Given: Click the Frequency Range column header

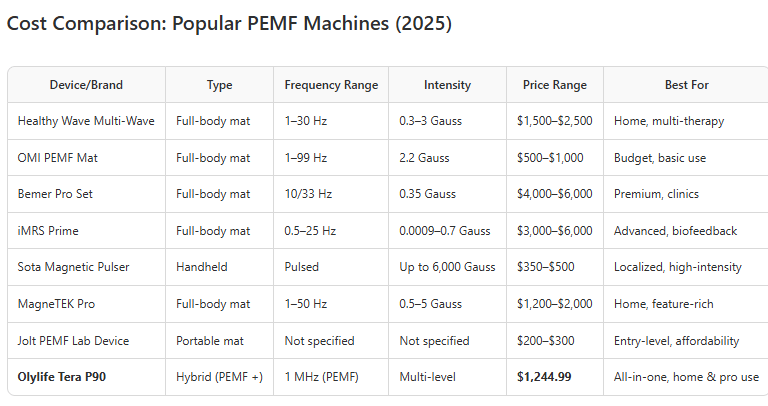Looking at the screenshot, I should tap(331, 85).
